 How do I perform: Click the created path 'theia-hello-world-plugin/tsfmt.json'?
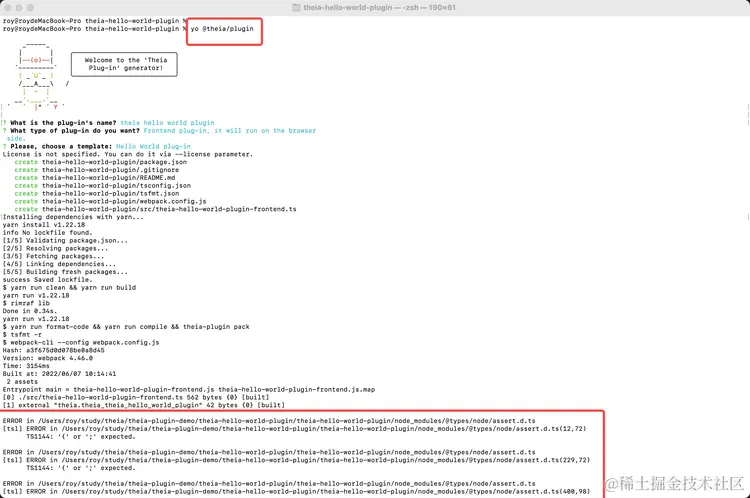pyautogui.click(x=110, y=193)
